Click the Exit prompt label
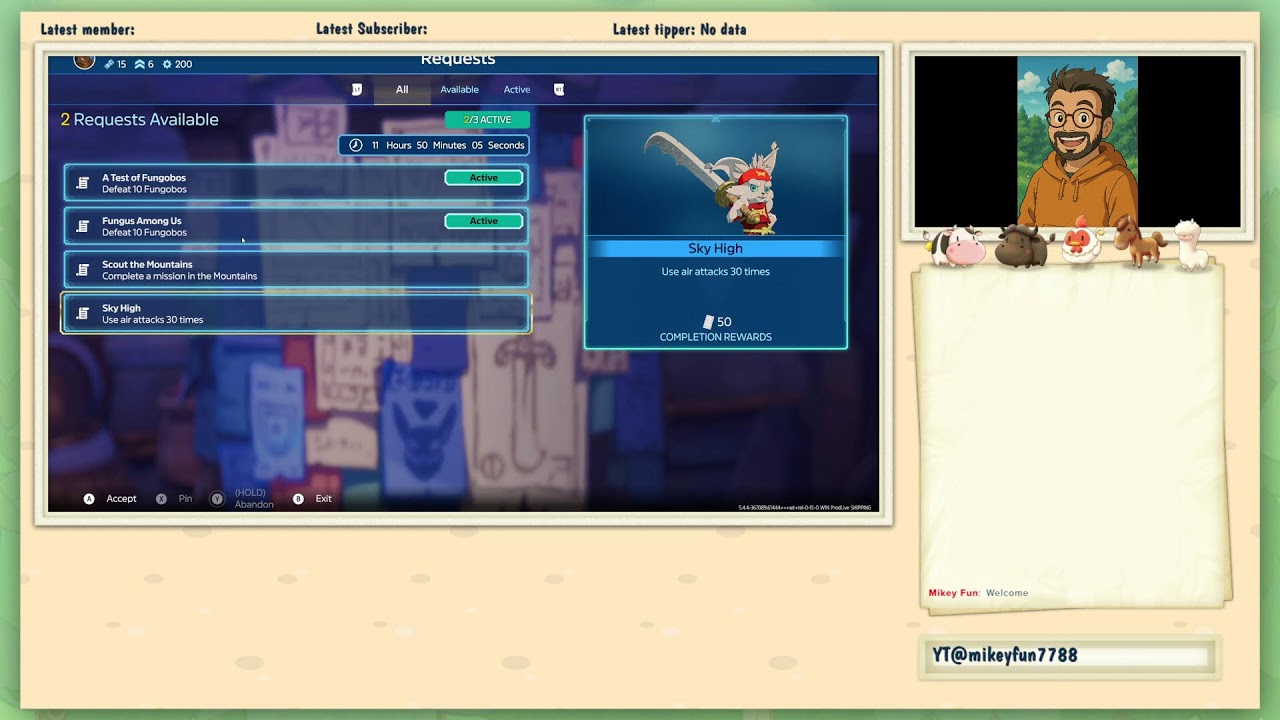Image resolution: width=1280 pixels, height=720 pixels. pos(323,499)
